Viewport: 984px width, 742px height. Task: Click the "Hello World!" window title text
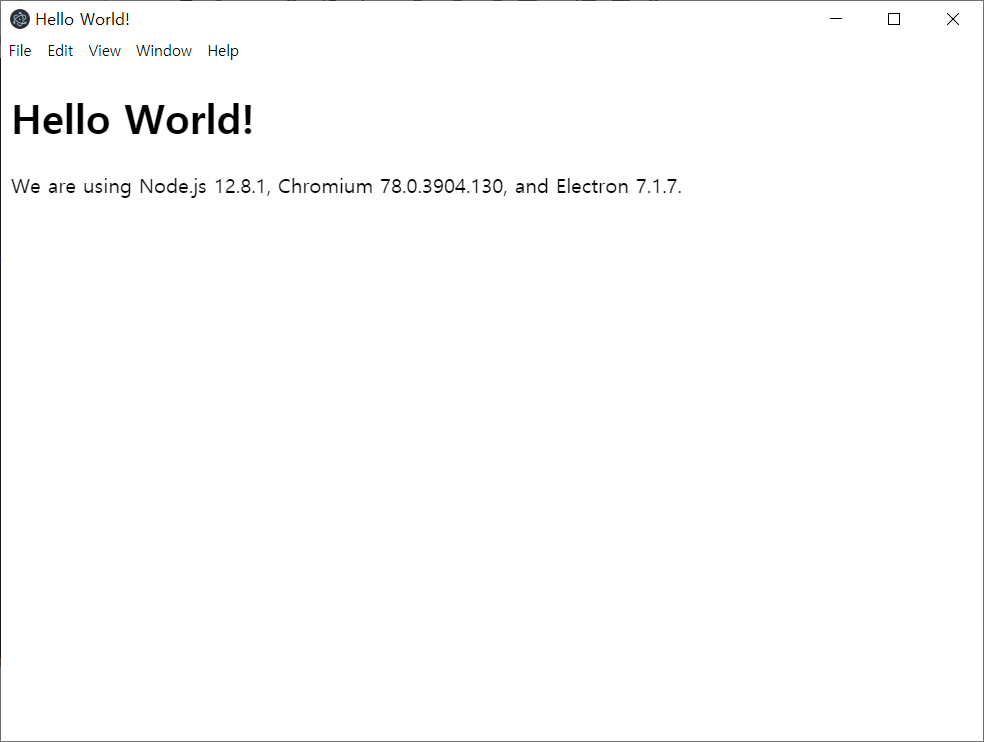pyautogui.click(x=83, y=19)
